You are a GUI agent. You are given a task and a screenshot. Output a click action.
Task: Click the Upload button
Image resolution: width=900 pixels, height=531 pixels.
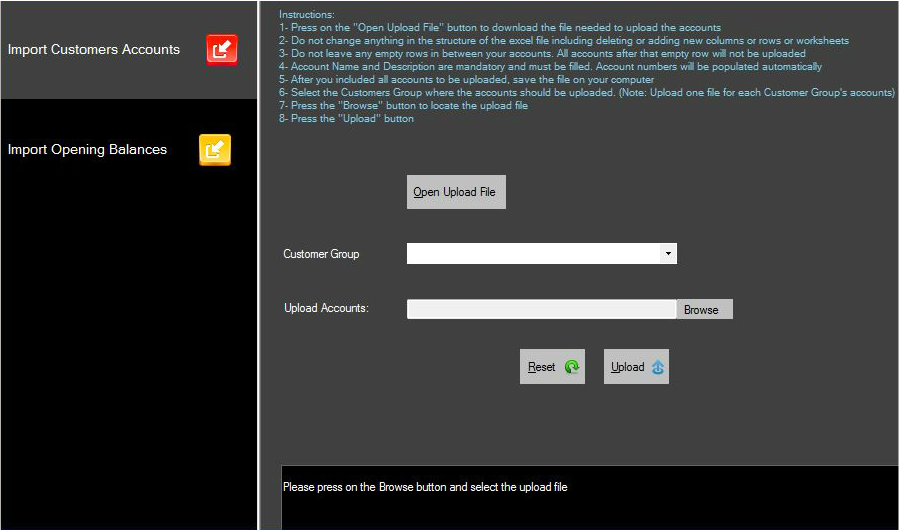pyautogui.click(x=636, y=366)
